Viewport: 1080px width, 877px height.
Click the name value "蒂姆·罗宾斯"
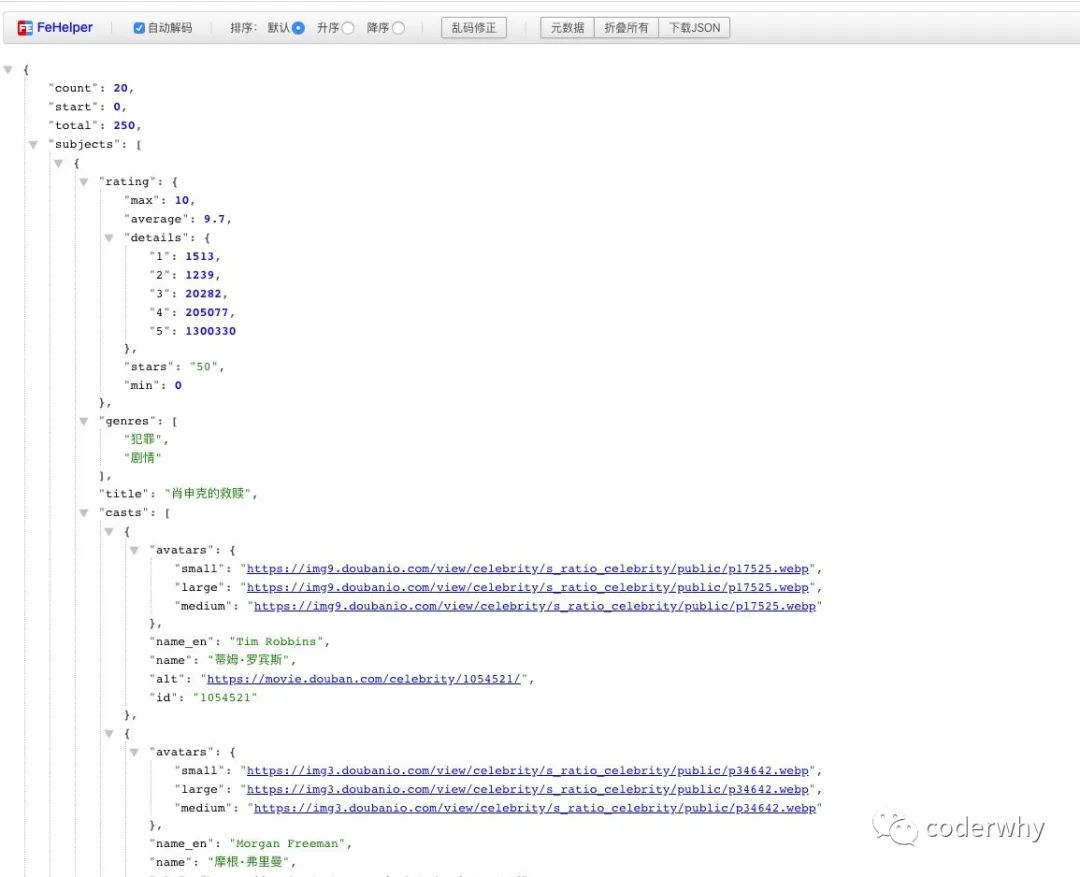coord(248,660)
